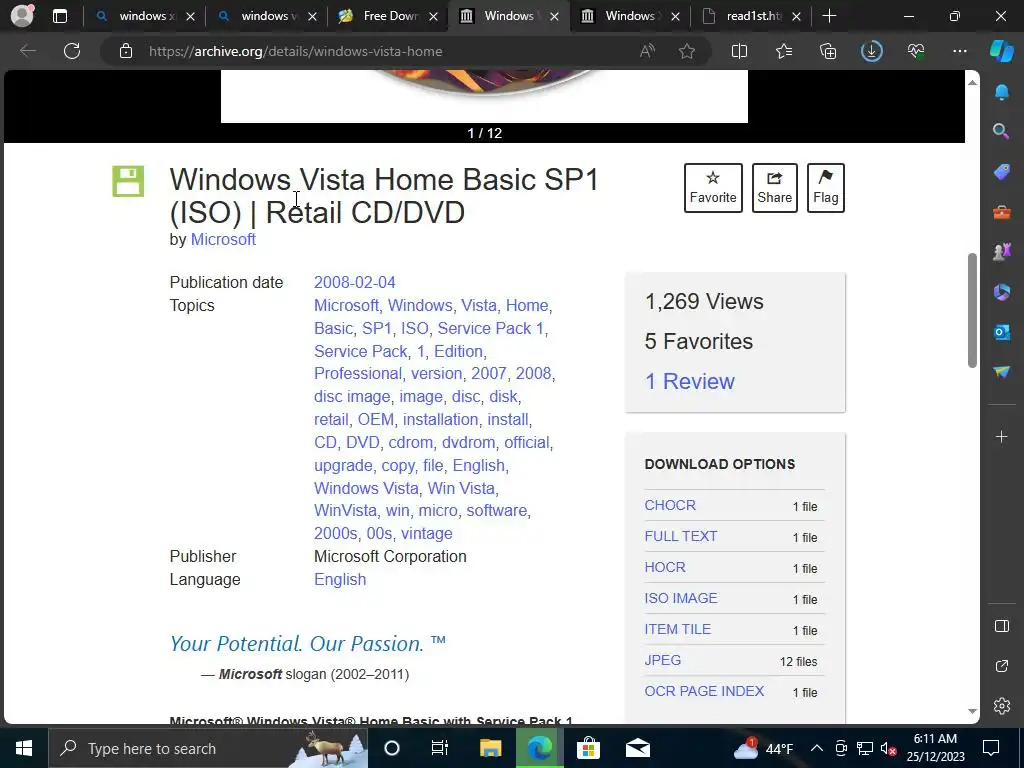Open the English language link

click(340, 579)
